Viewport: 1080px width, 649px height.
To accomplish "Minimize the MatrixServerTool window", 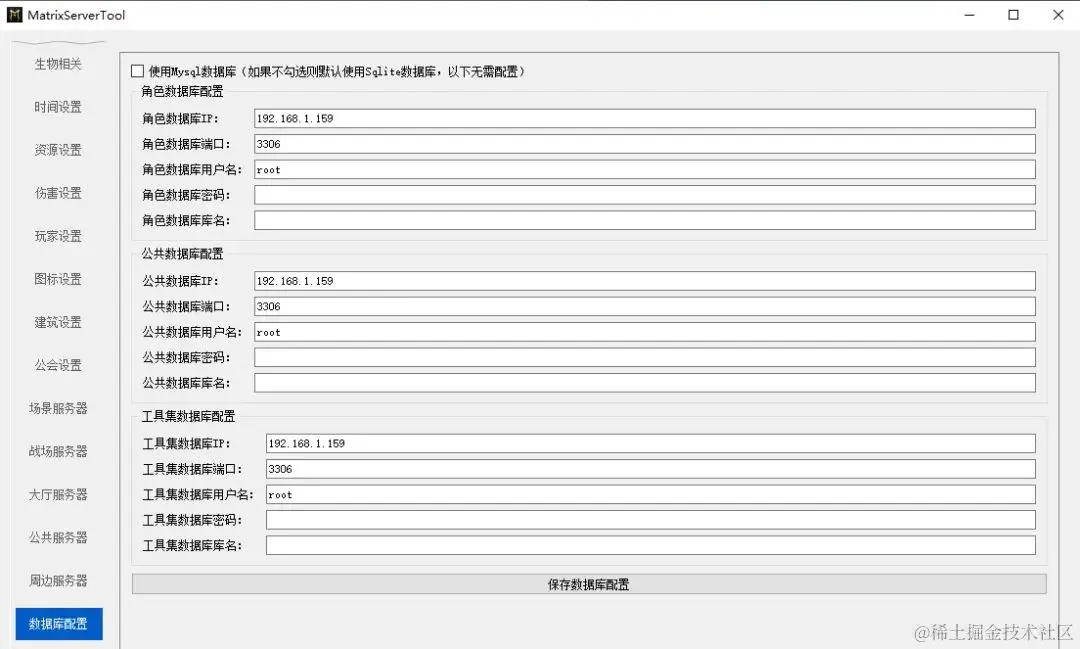I will click(969, 14).
